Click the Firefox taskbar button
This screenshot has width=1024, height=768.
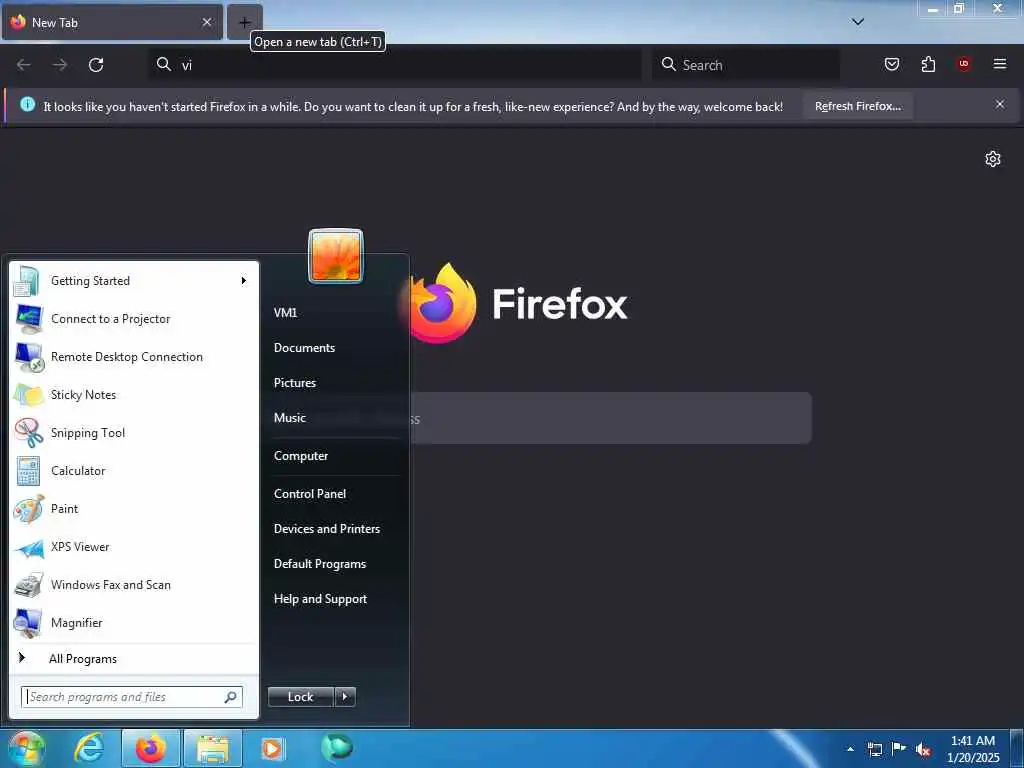151,748
